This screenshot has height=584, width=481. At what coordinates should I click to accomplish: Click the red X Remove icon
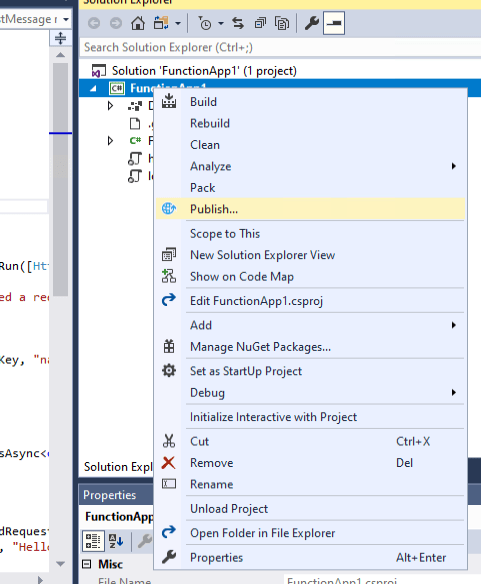pyautogui.click(x=168, y=463)
